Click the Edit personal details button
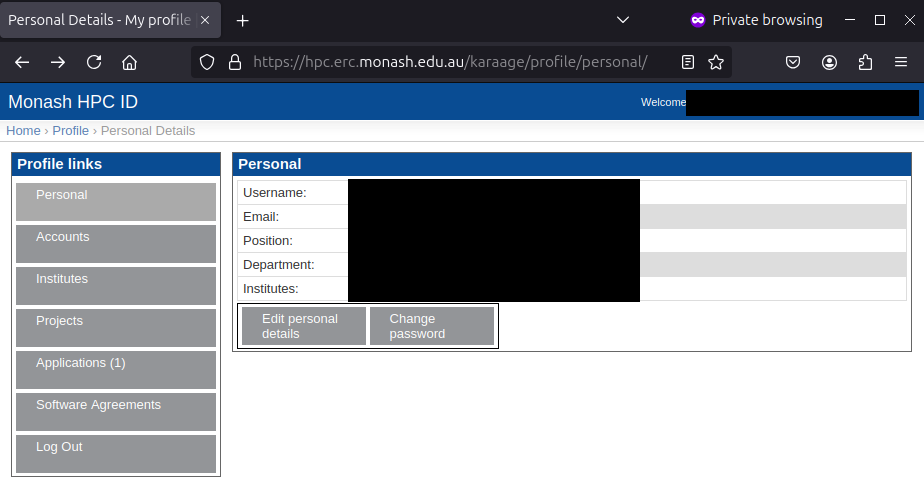The image size is (924, 484). point(303,326)
